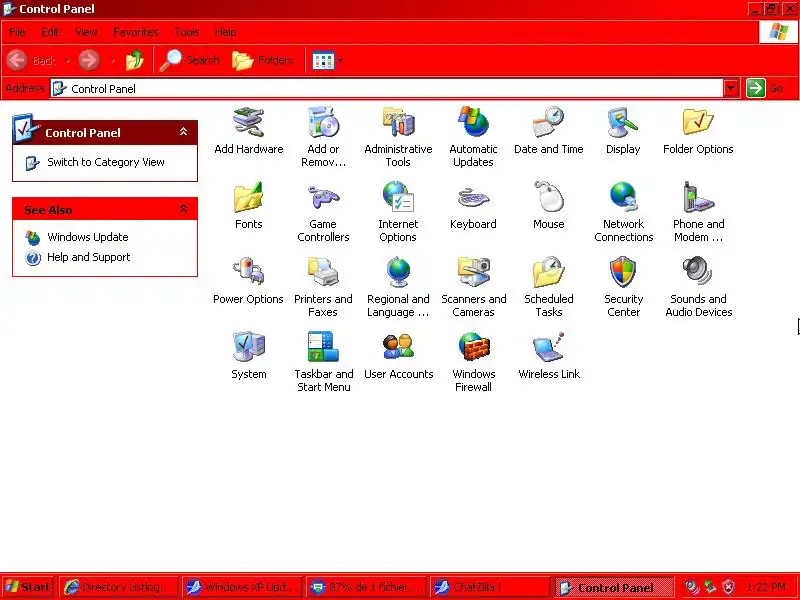
Task: Click the system tray clock
Action: coord(766,587)
